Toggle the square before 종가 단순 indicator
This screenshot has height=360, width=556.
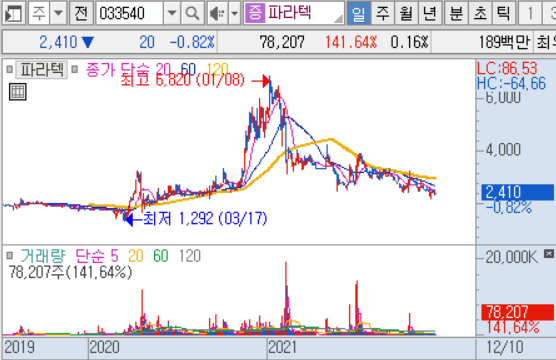point(74,69)
